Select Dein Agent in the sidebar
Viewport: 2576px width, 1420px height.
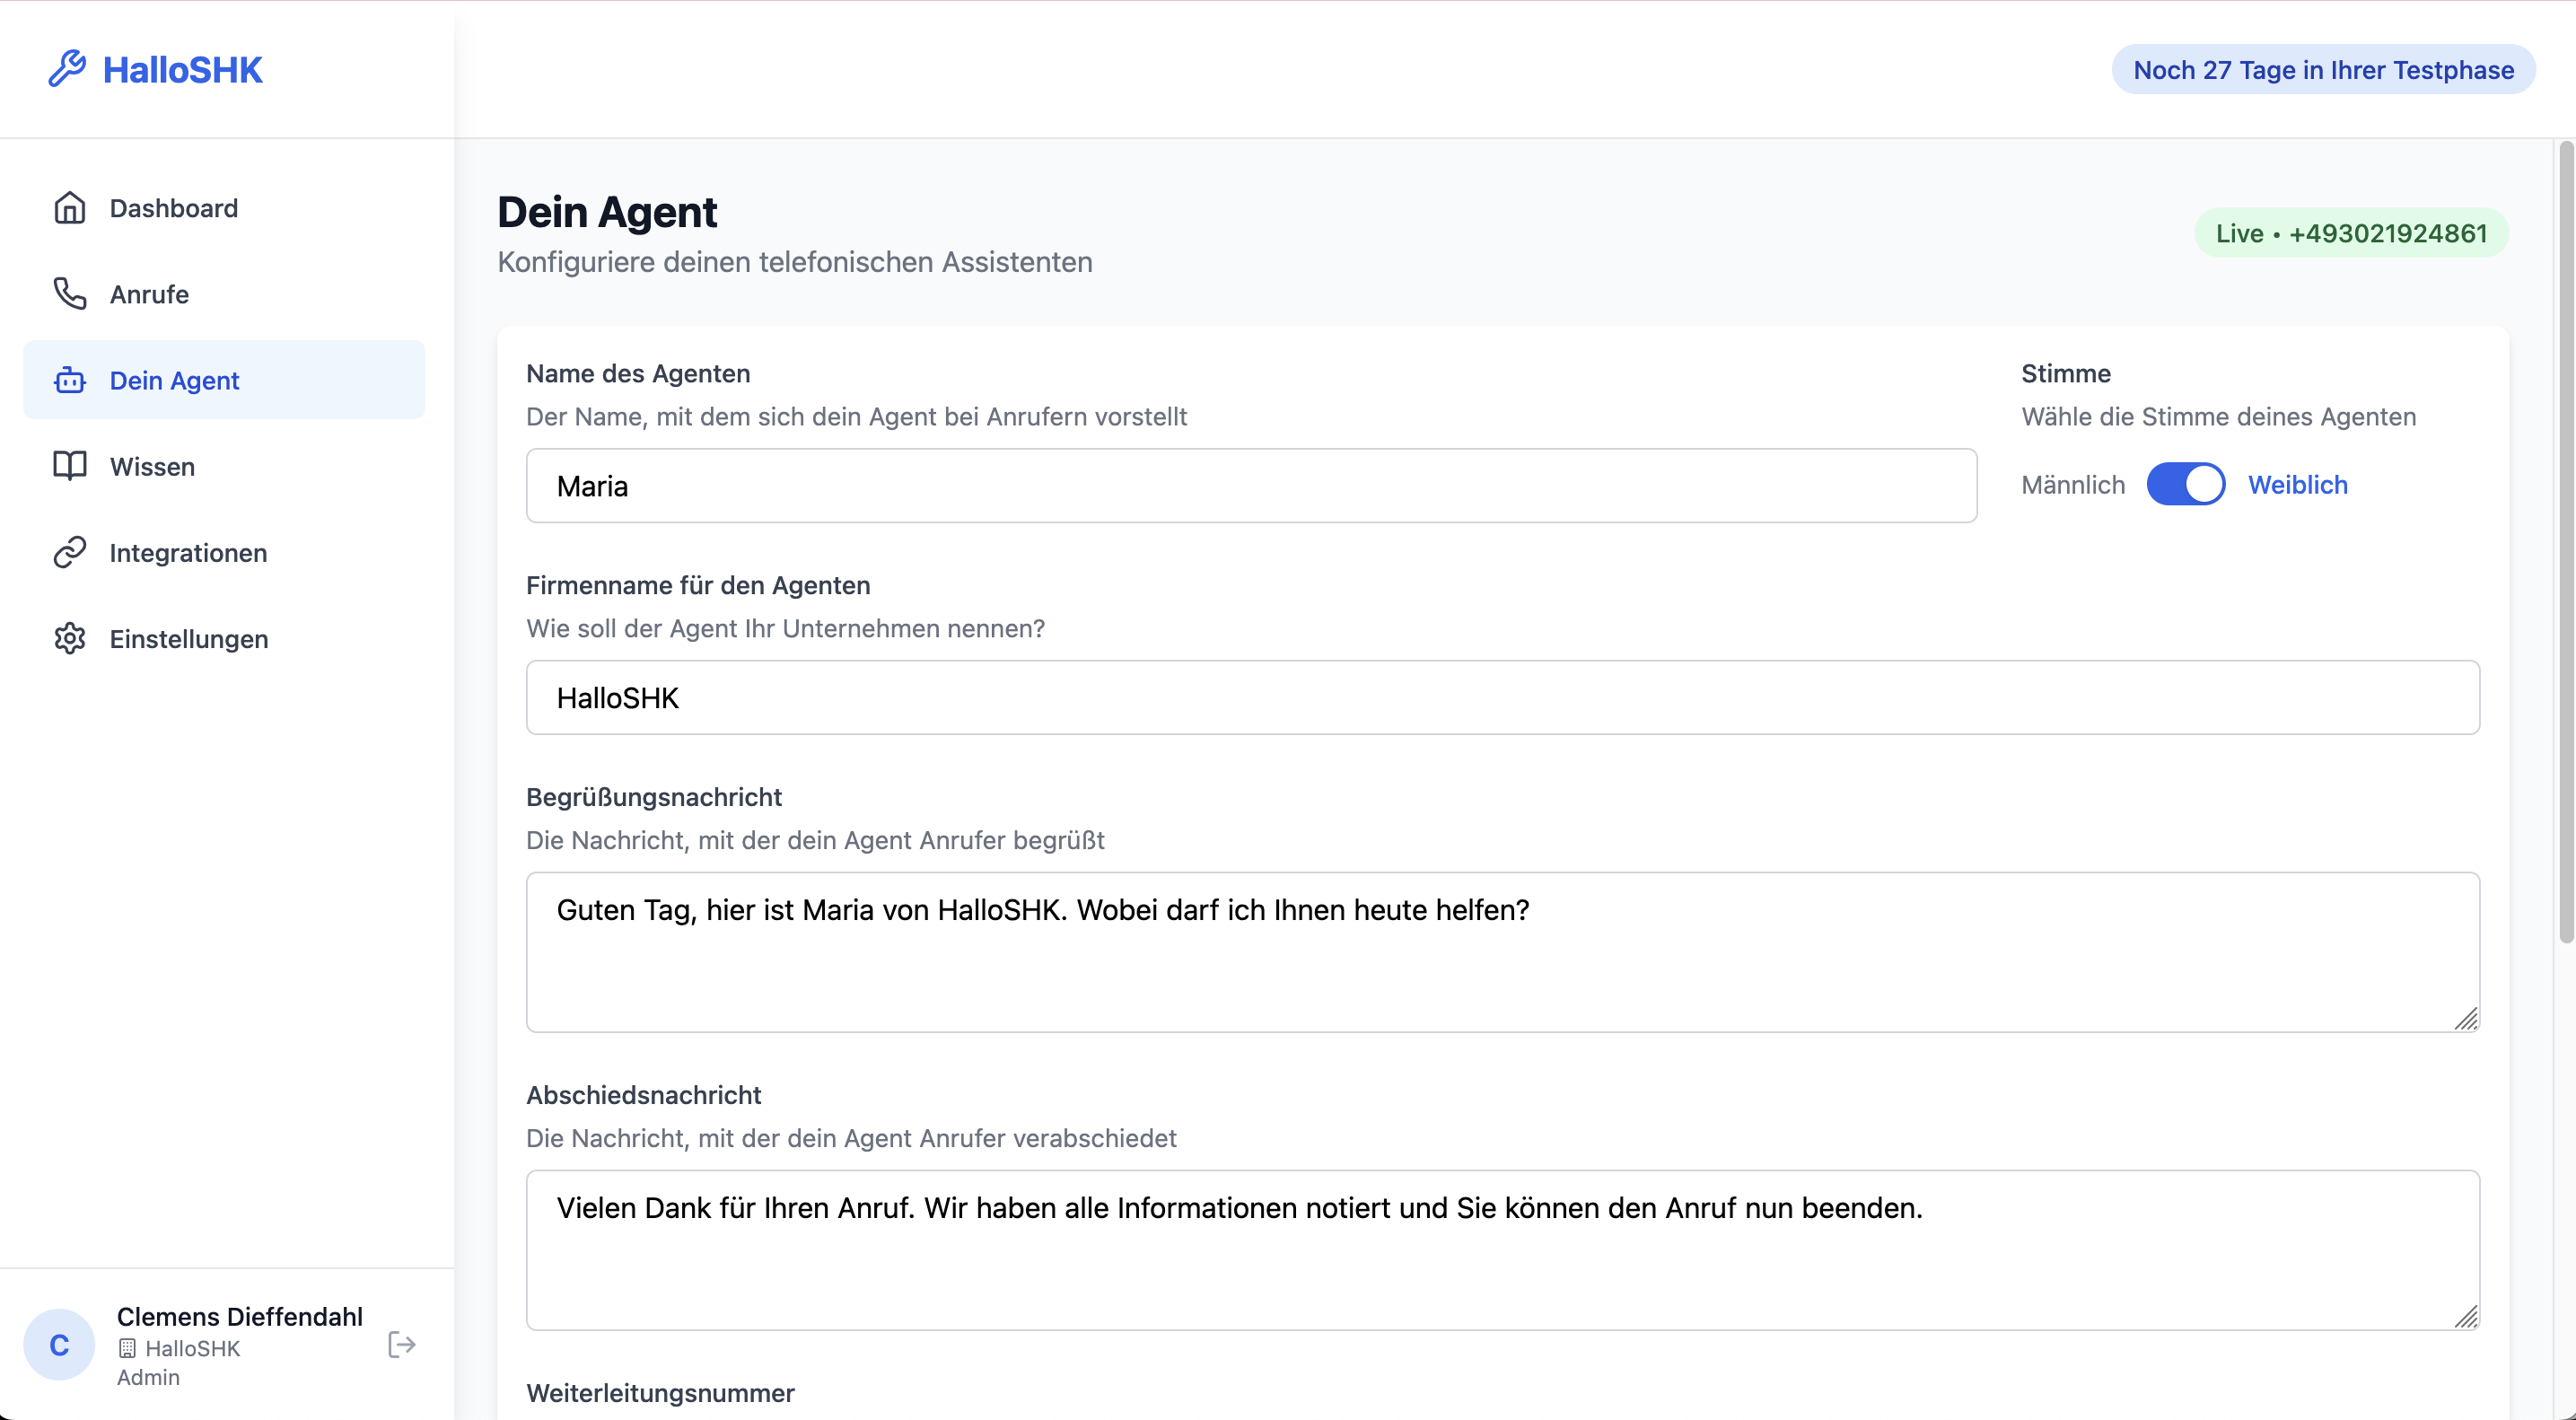pyautogui.click(x=224, y=380)
